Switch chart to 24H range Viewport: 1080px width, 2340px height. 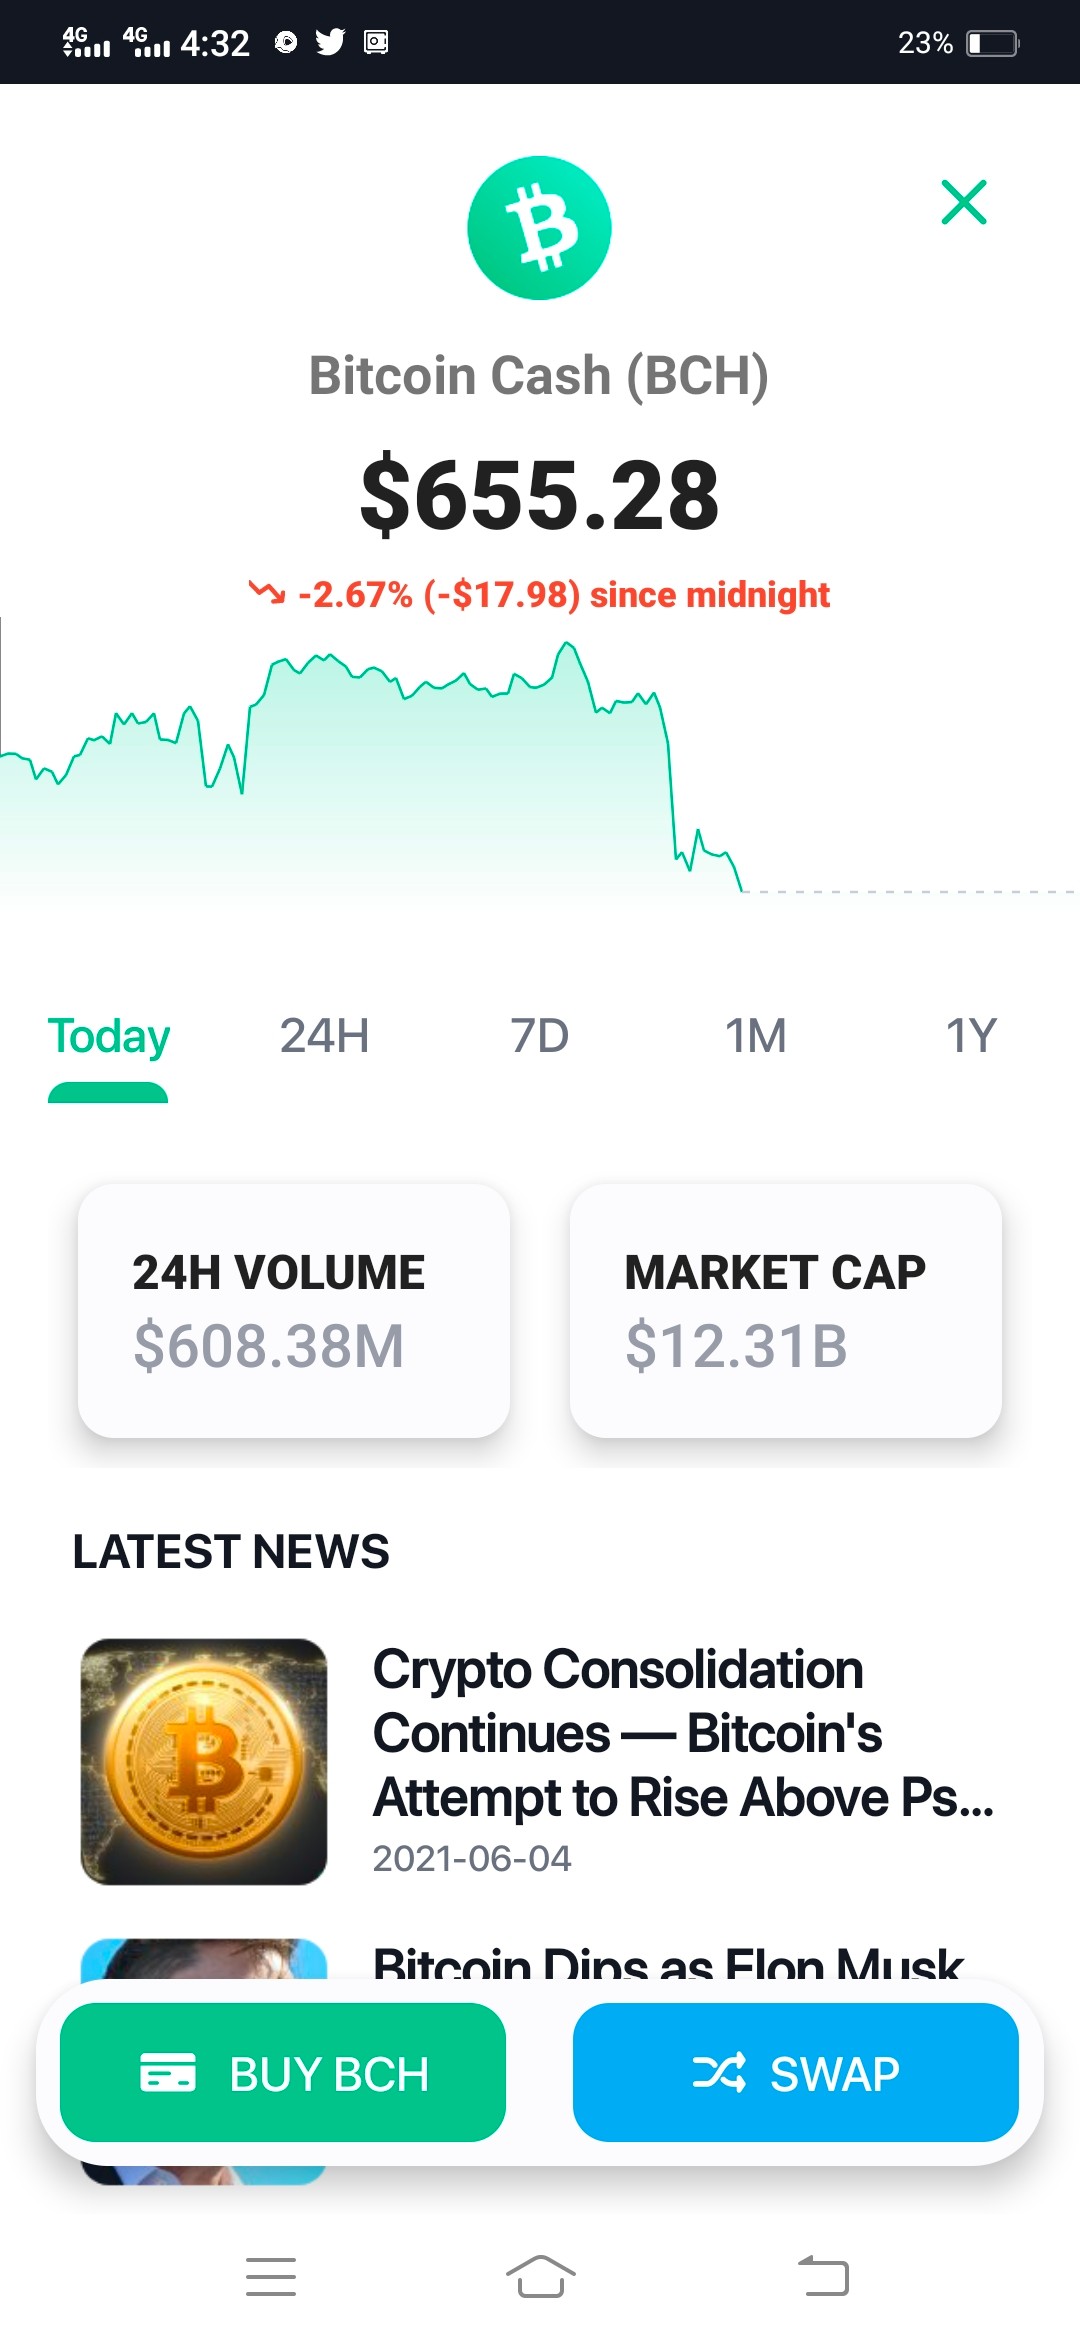coord(324,1036)
